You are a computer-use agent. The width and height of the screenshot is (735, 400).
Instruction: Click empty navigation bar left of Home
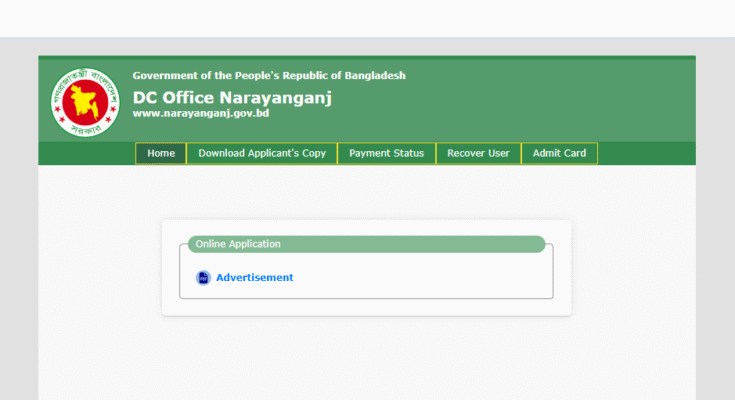point(88,153)
